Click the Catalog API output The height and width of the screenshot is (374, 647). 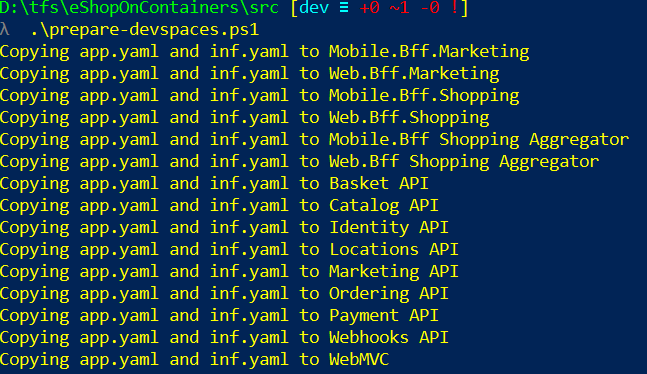coord(384,206)
